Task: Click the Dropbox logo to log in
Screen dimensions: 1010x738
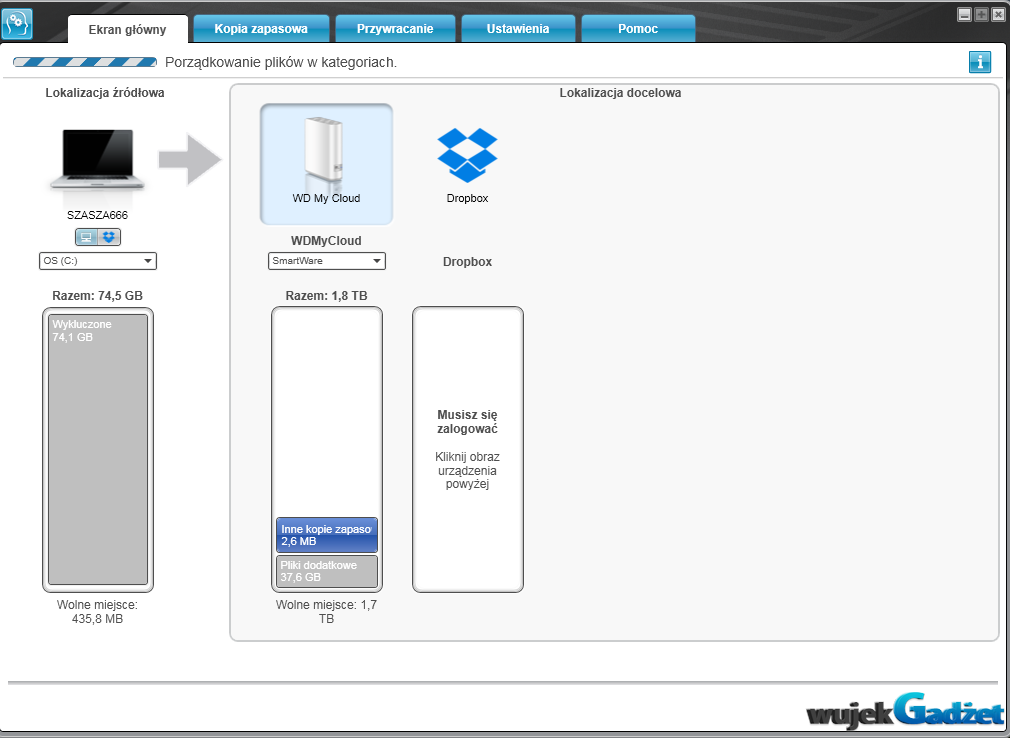Action: click(x=467, y=156)
